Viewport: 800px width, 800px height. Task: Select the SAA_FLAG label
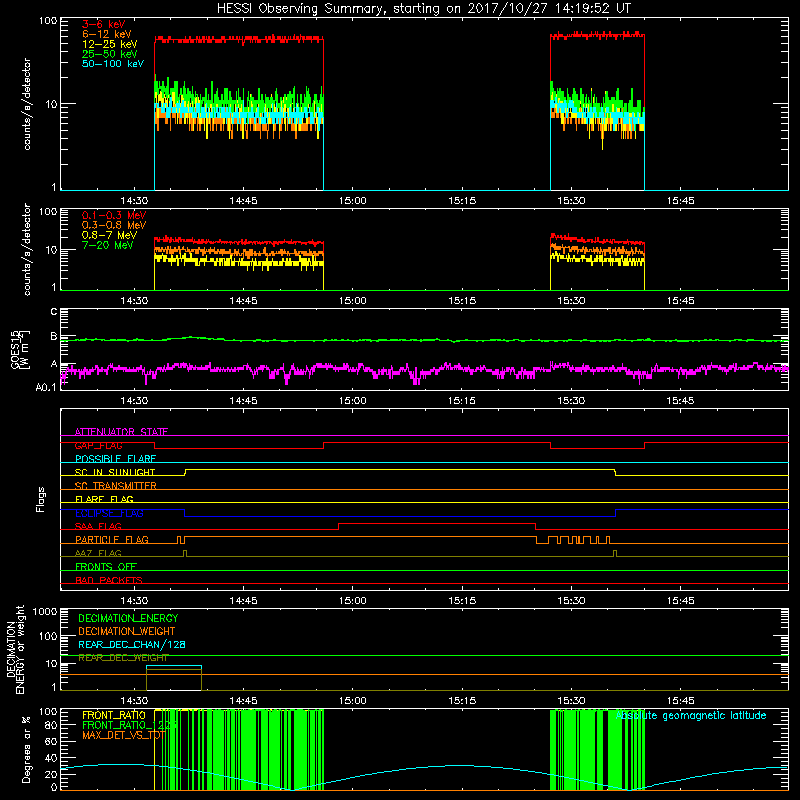coord(98,526)
